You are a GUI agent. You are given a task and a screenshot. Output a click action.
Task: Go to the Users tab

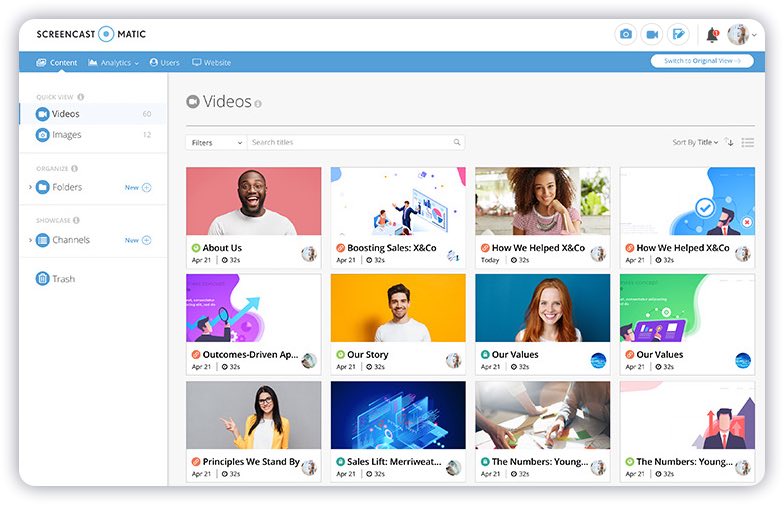pyautogui.click(x=164, y=62)
